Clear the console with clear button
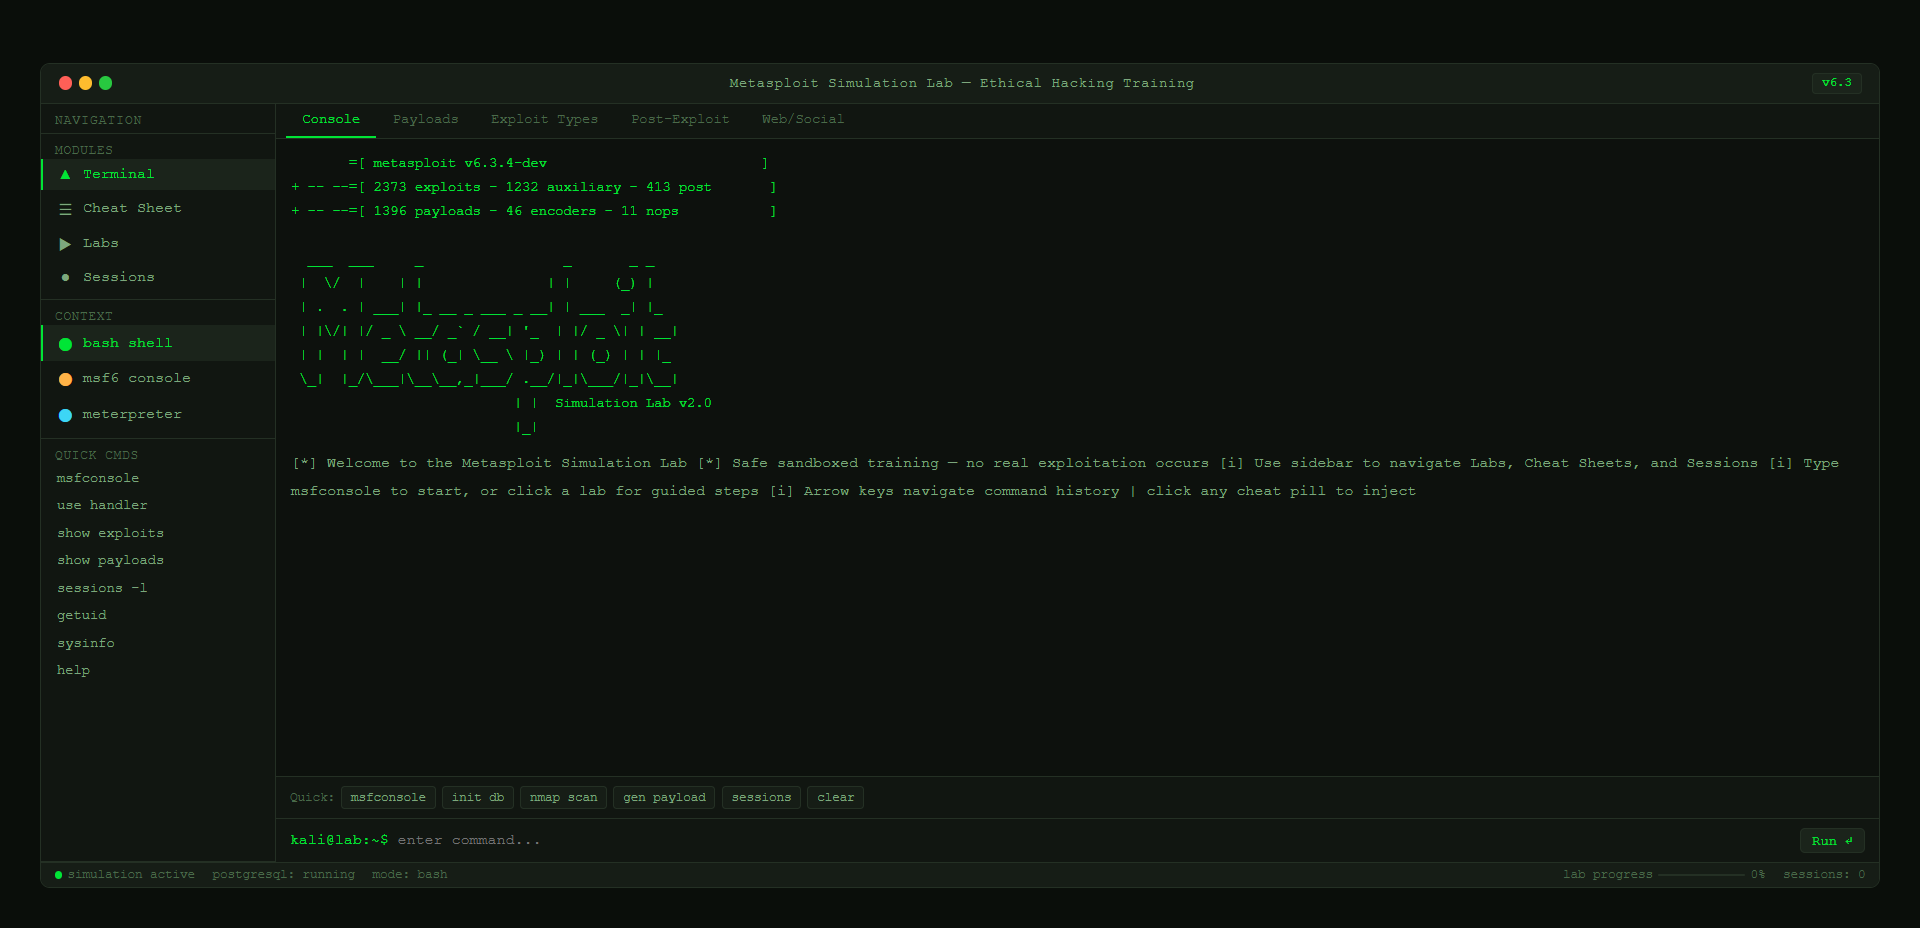The height and width of the screenshot is (928, 1920). pos(835,797)
